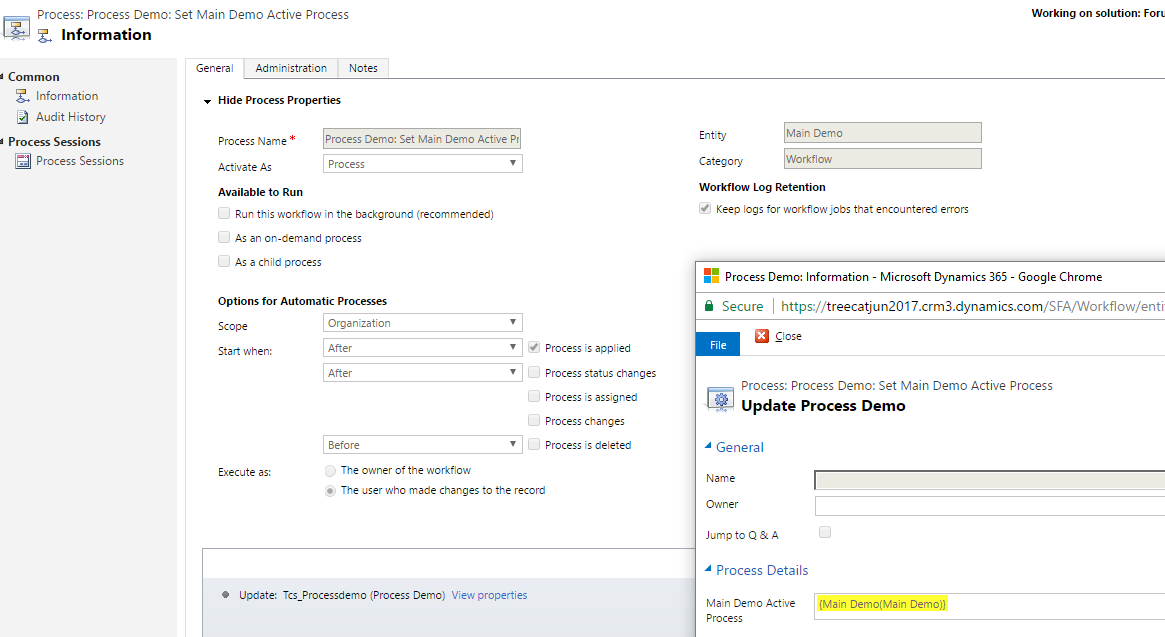This screenshot has height=637, width=1165.
Task: Select user who made changes radio
Action: tap(330, 491)
